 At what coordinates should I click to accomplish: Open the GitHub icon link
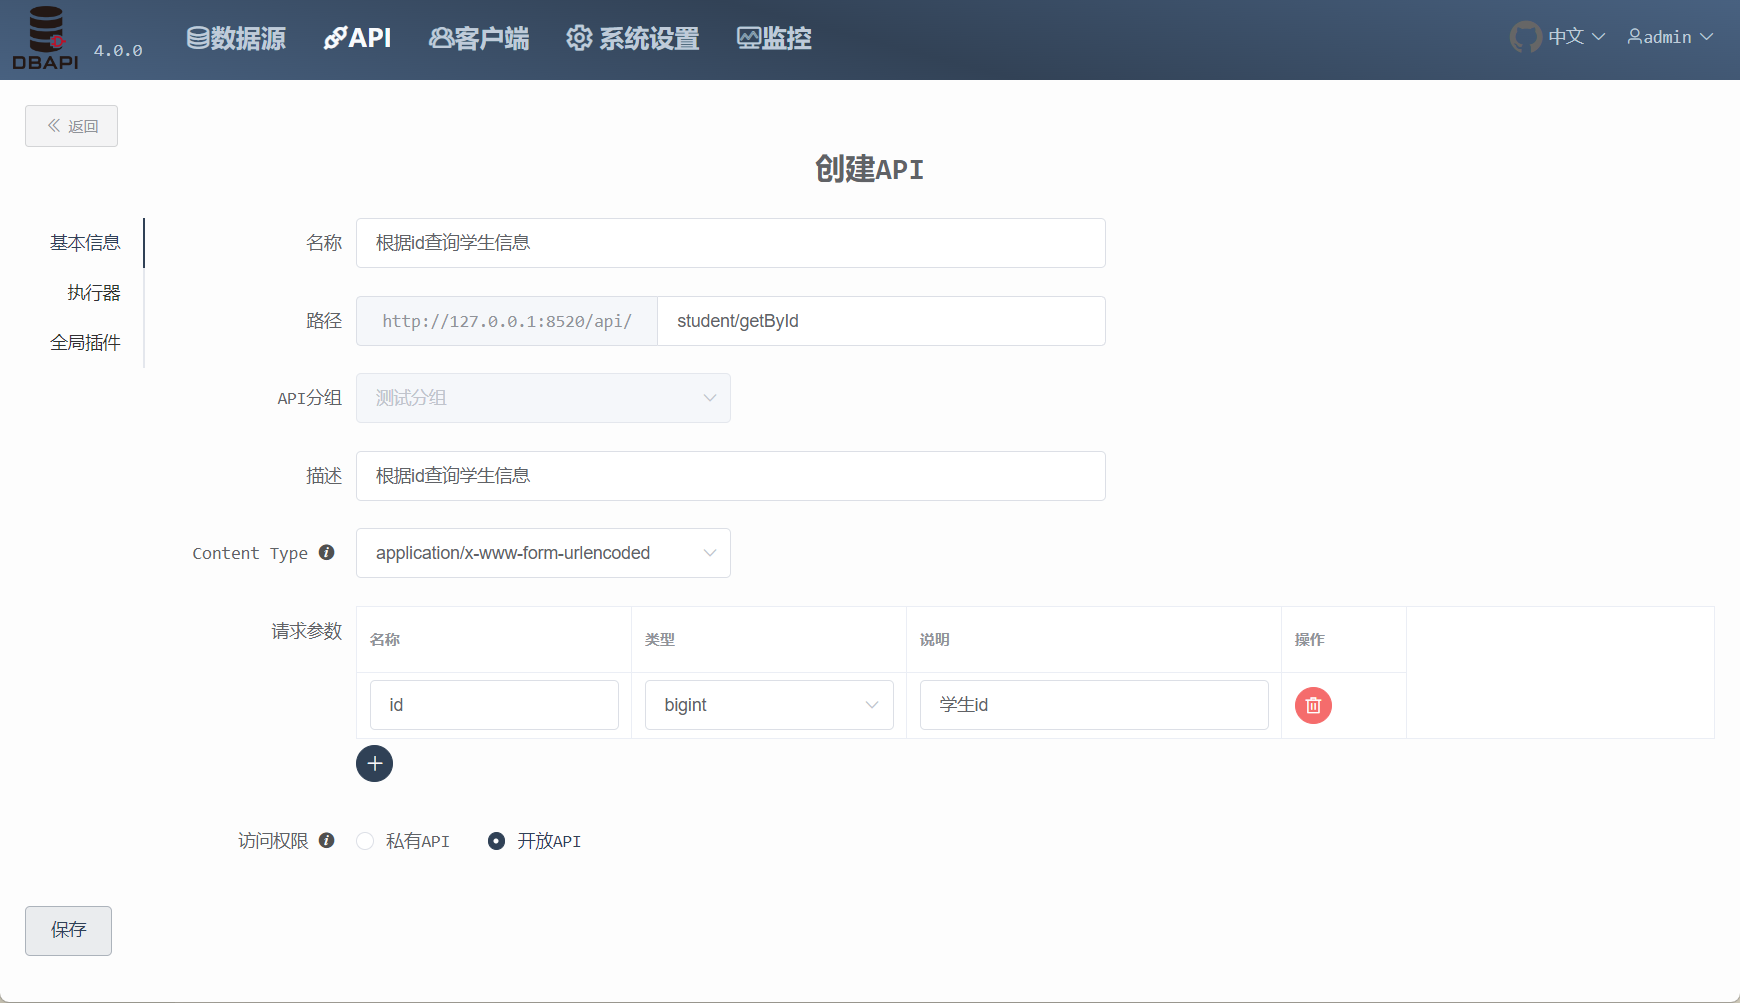pyautogui.click(x=1525, y=37)
